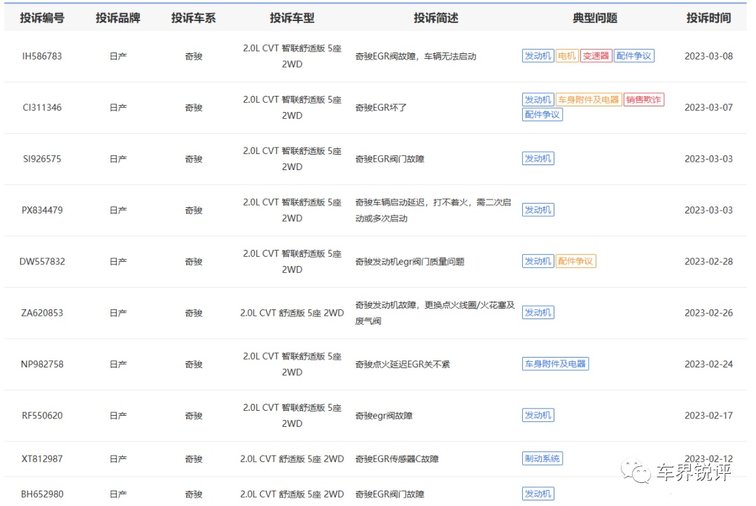Image resolution: width=756 pixels, height=506 pixels.
Task: Click description 奇骏点火延迟EGR关不紧
Action: click(x=403, y=365)
